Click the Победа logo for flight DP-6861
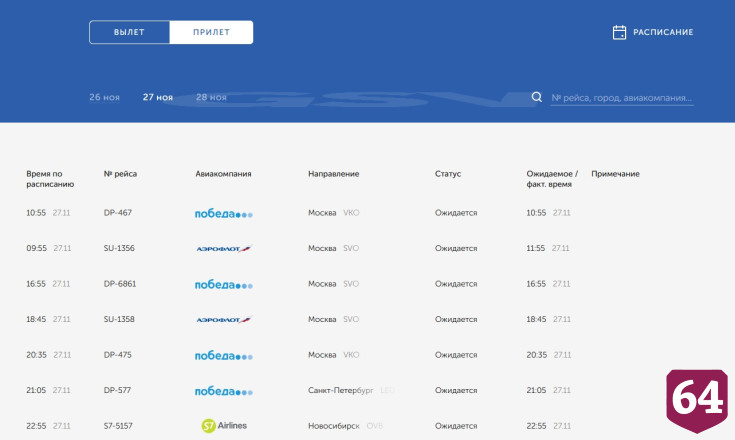Image resolution: width=735 pixels, height=440 pixels. tap(224, 285)
